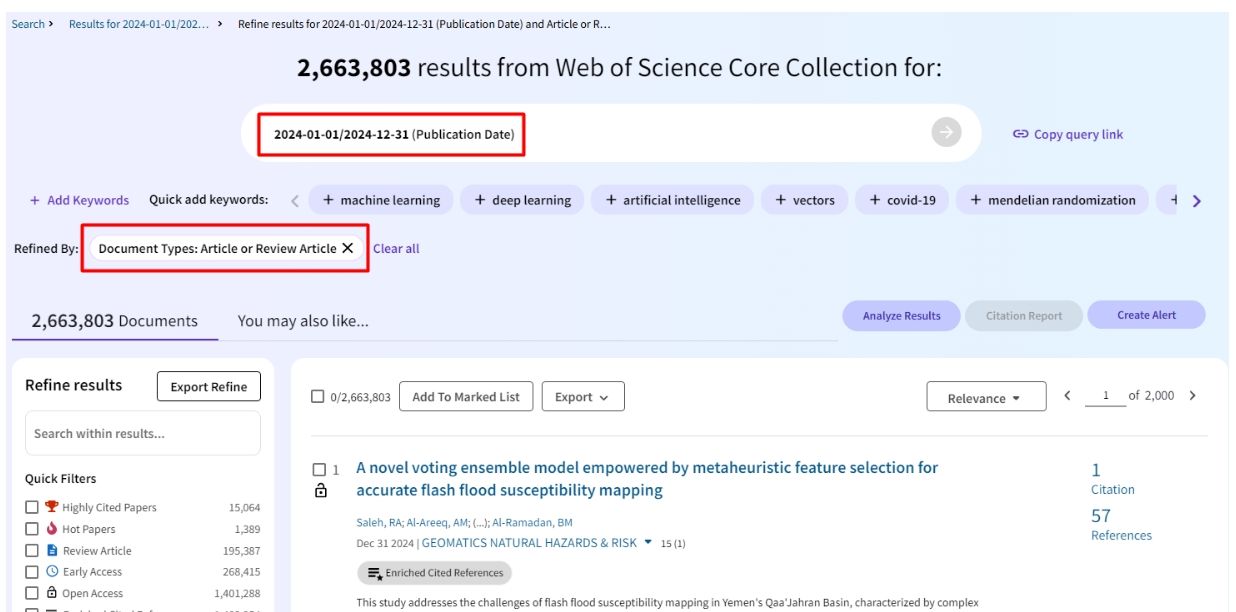Open the You may also like tab
Viewport: 1236px width, 612px height.
coord(303,321)
